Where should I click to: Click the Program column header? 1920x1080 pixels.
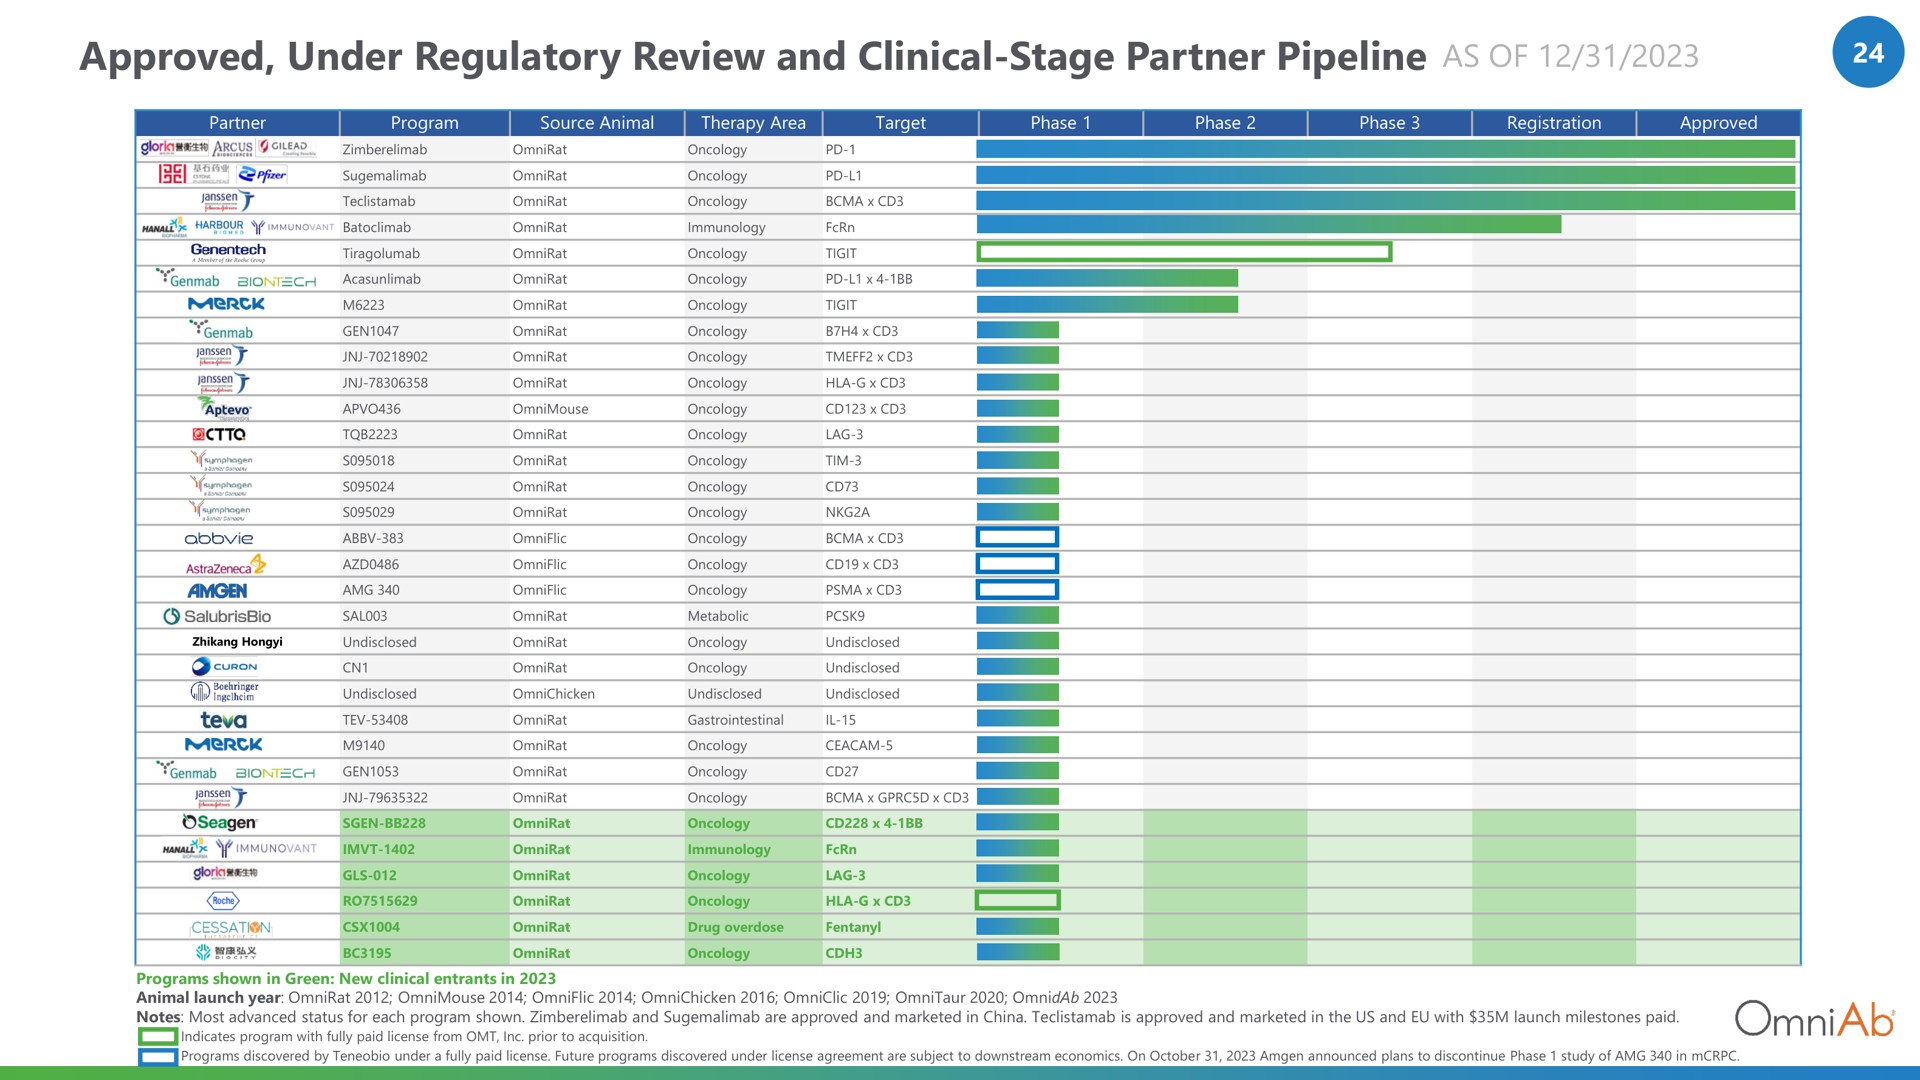tap(424, 123)
